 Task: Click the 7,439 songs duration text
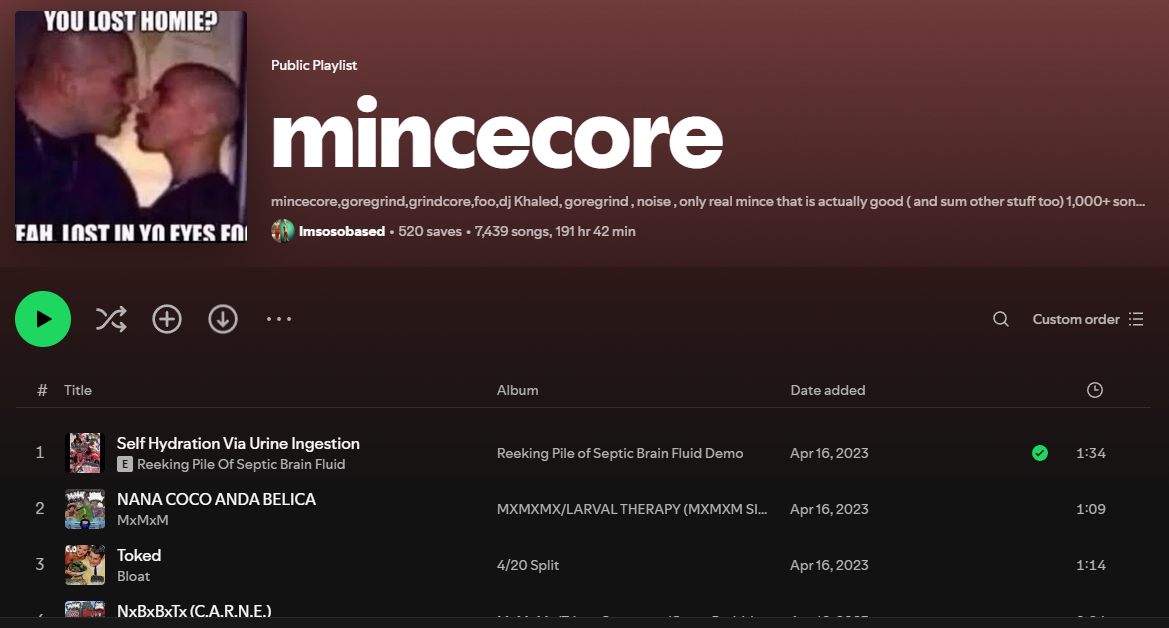point(555,231)
